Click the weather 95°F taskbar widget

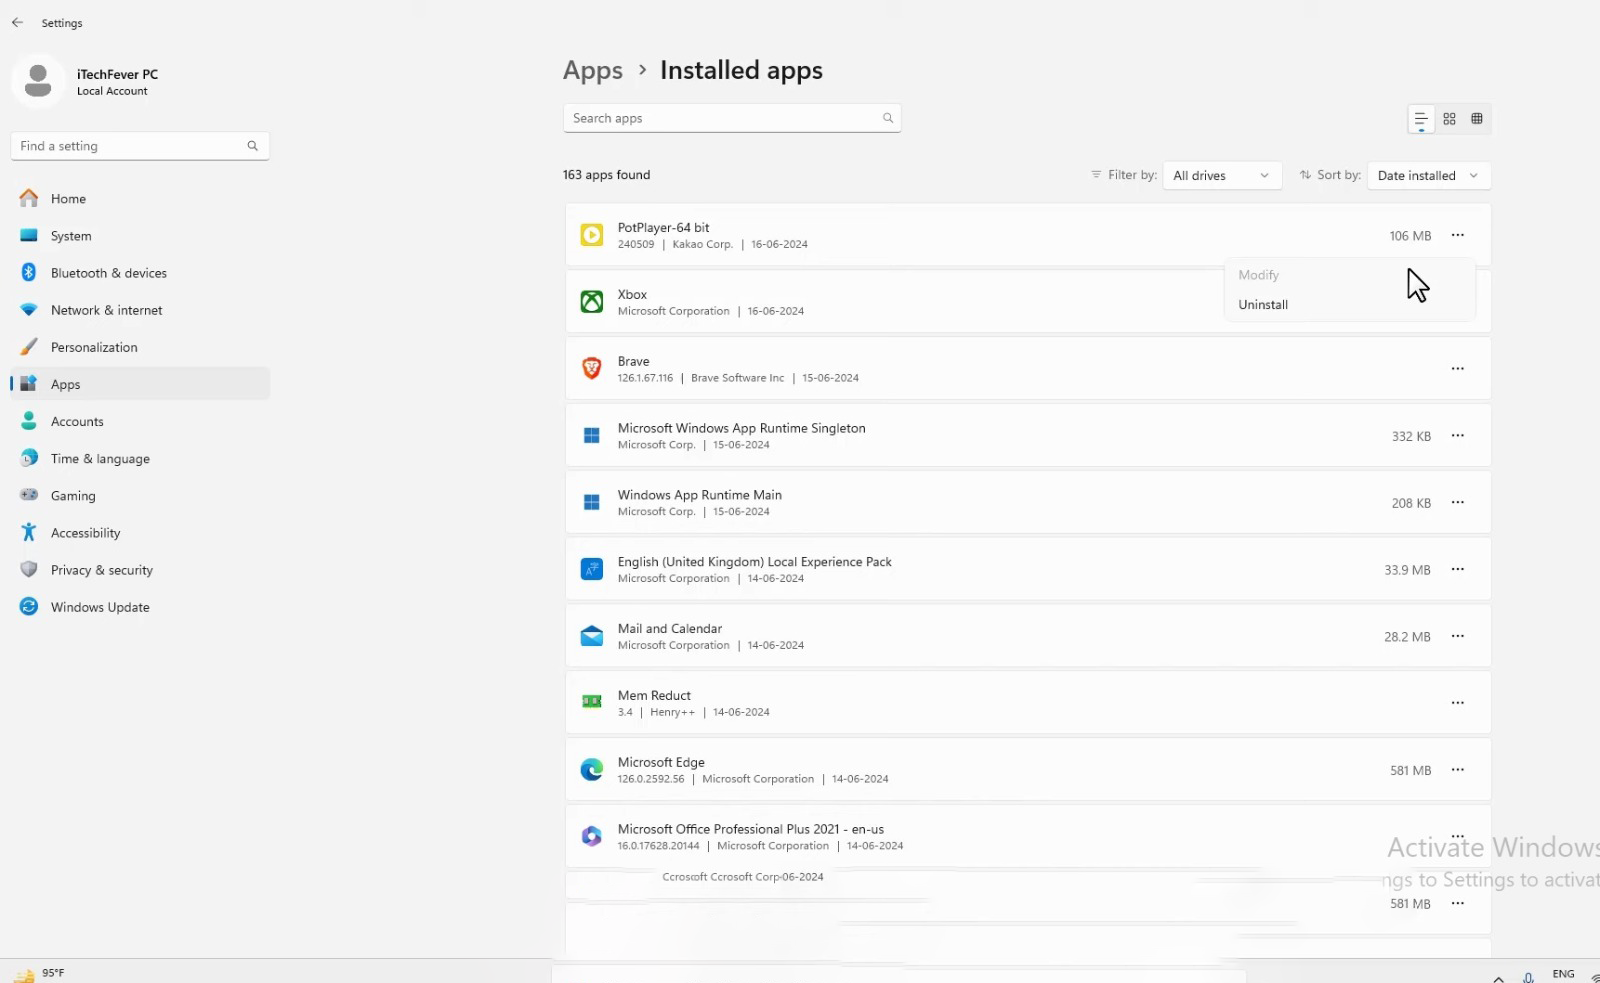pos(40,974)
